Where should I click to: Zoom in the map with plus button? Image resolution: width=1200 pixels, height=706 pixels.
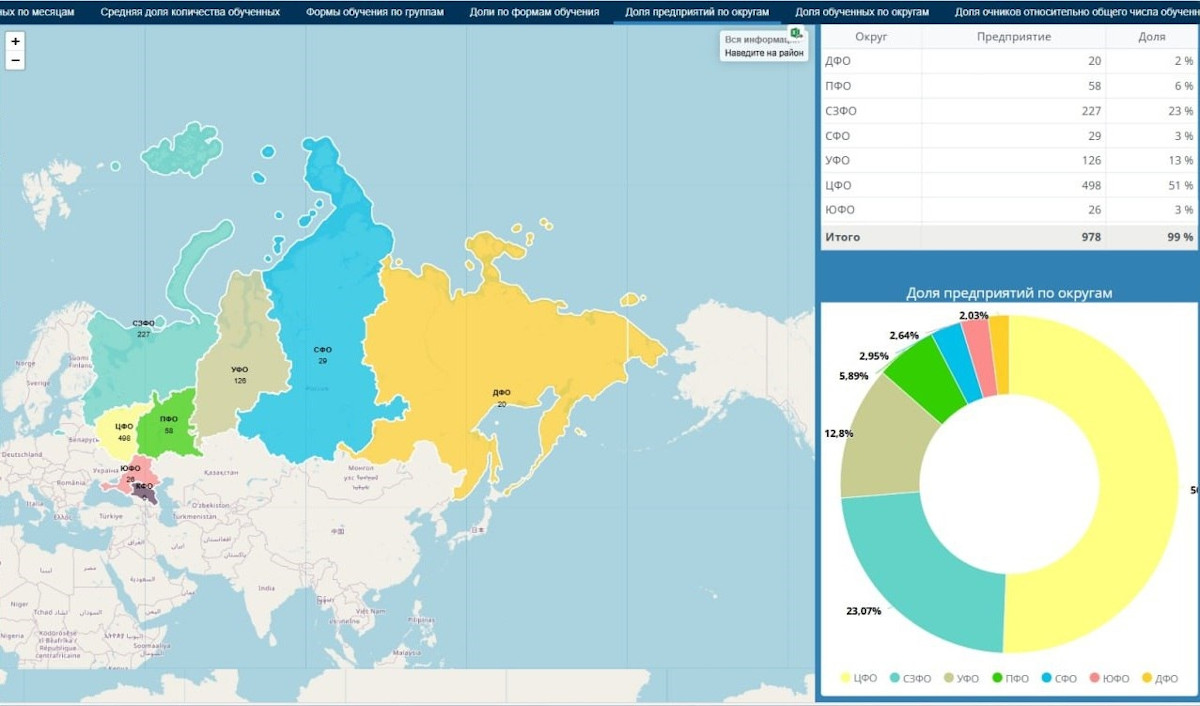point(15,42)
